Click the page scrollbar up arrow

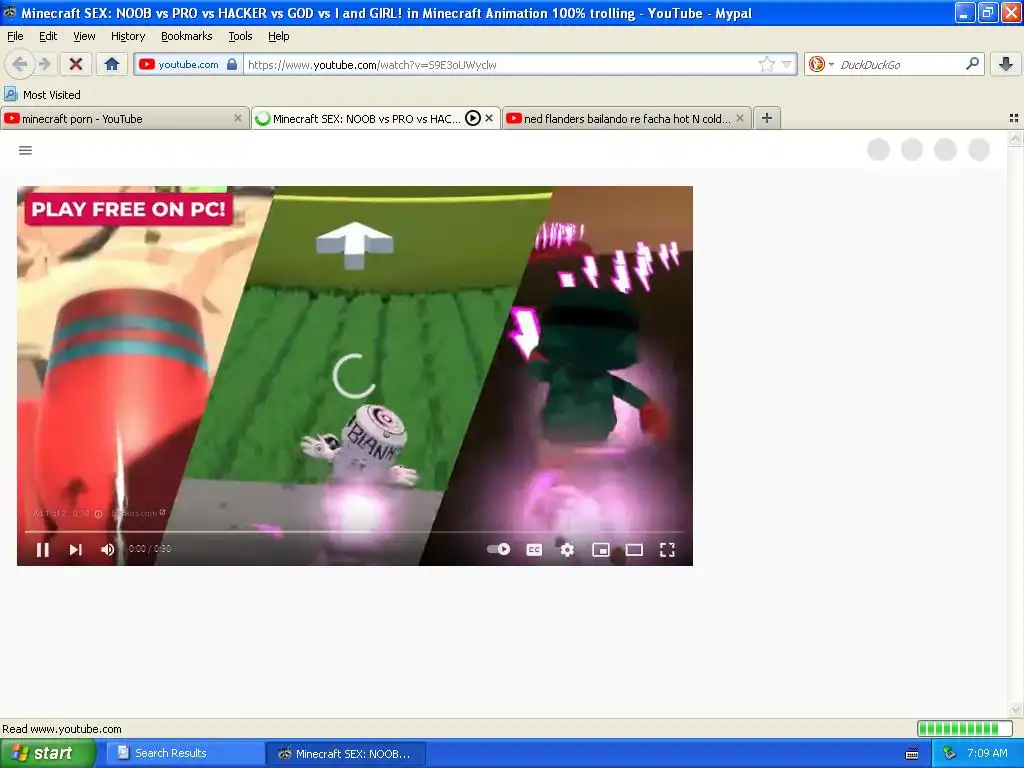point(1015,138)
